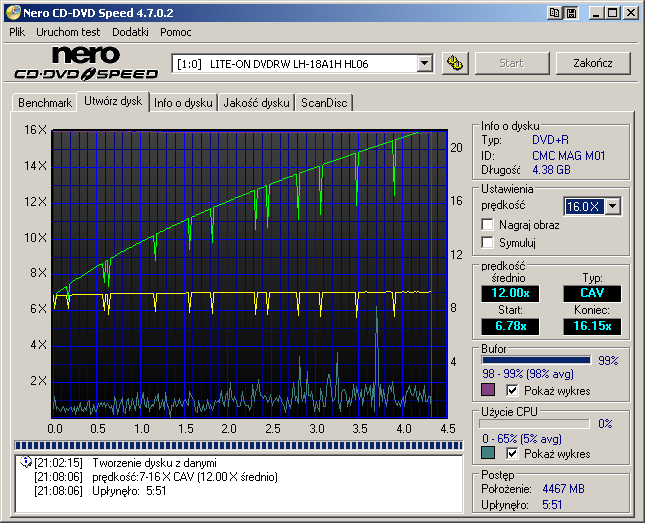This screenshot has height=523, width=645.
Task: Expand the 16.0X speed dropdown arrow
Action: tap(613, 206)
